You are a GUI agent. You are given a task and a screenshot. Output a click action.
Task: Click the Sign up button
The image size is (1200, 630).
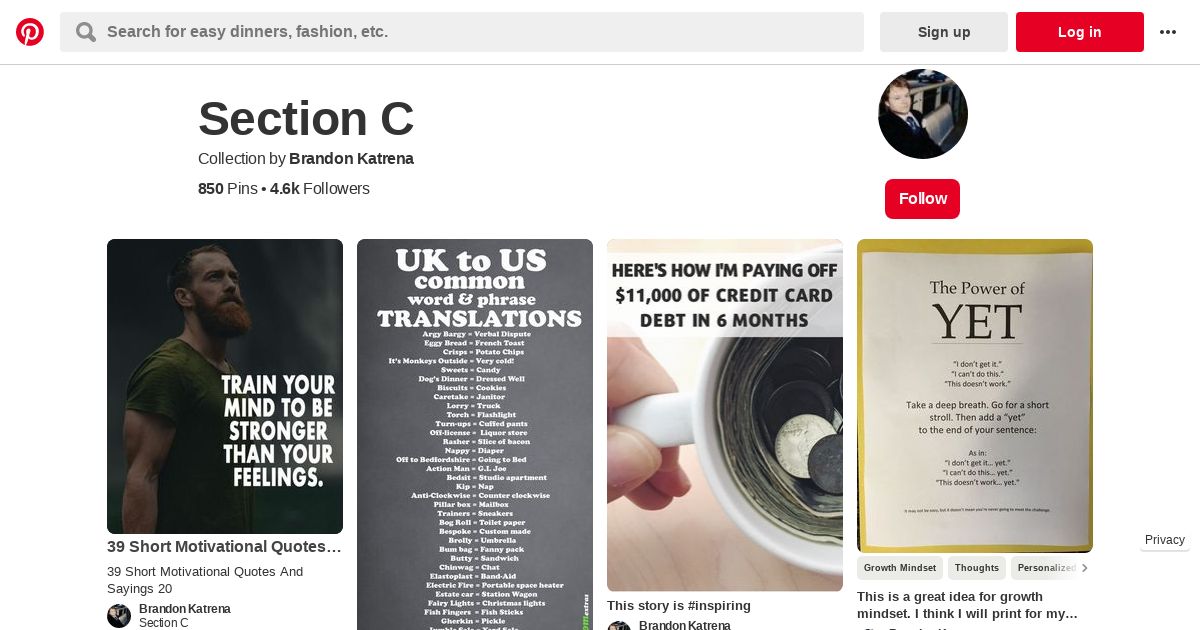[x=944, y=32]
